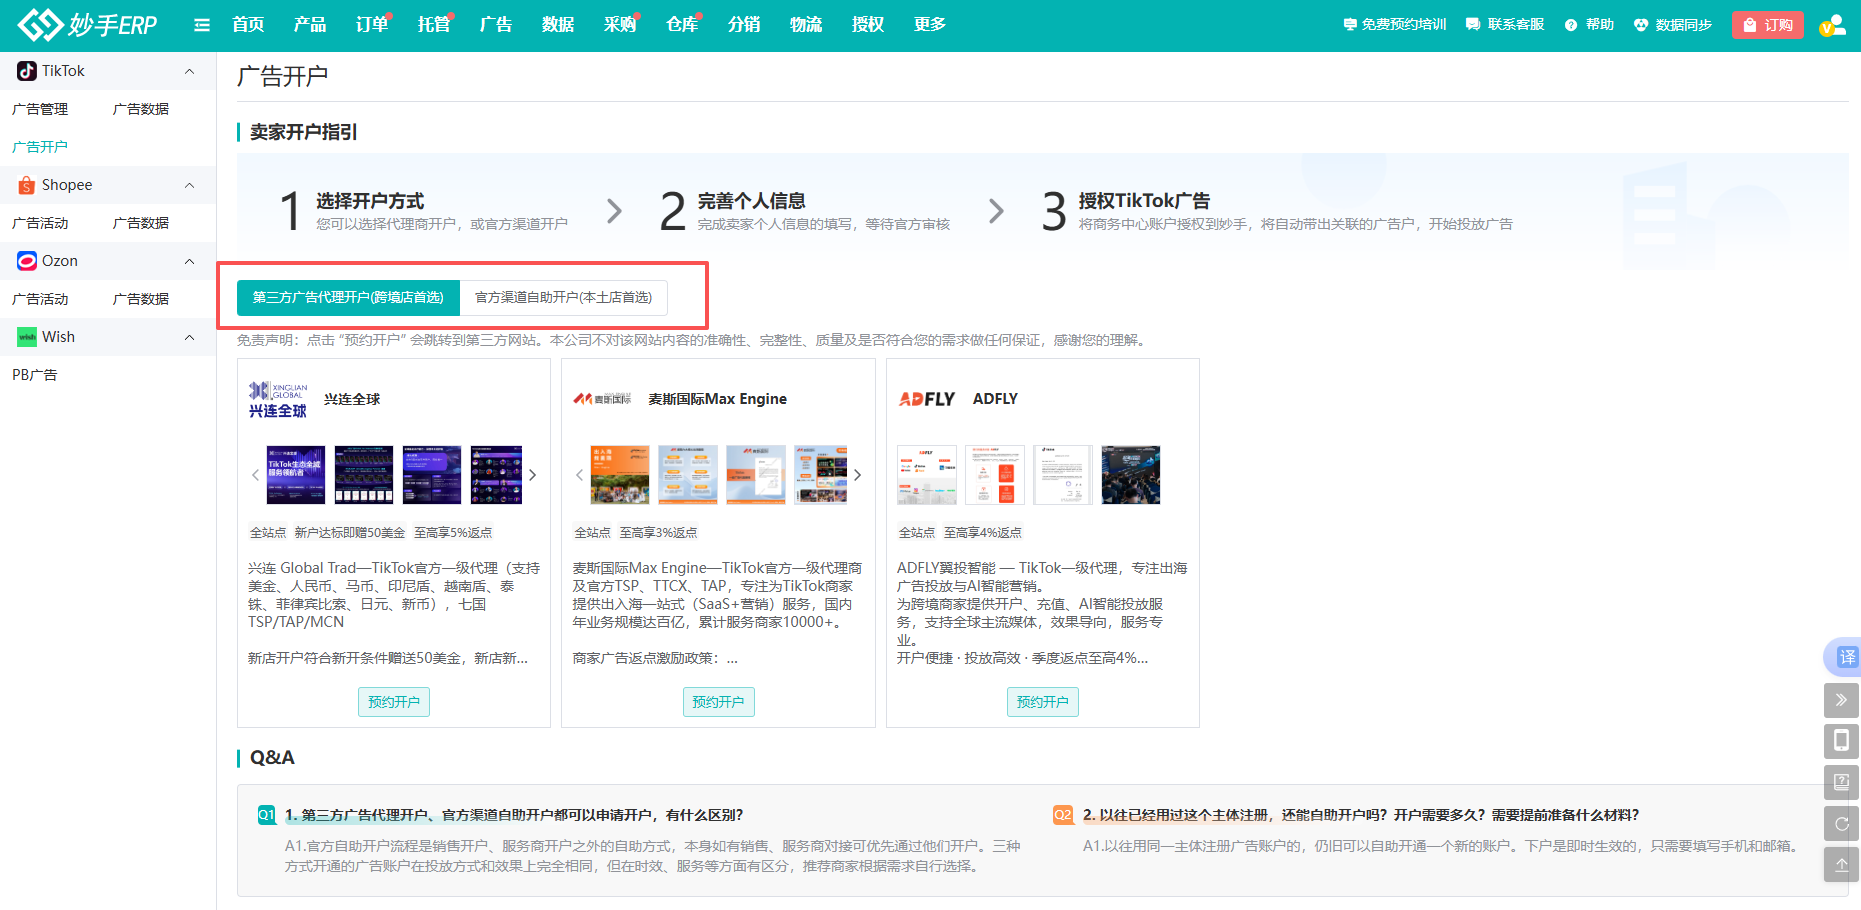Click the hamburger menu icon beside the logo

[x=202, y=25]
